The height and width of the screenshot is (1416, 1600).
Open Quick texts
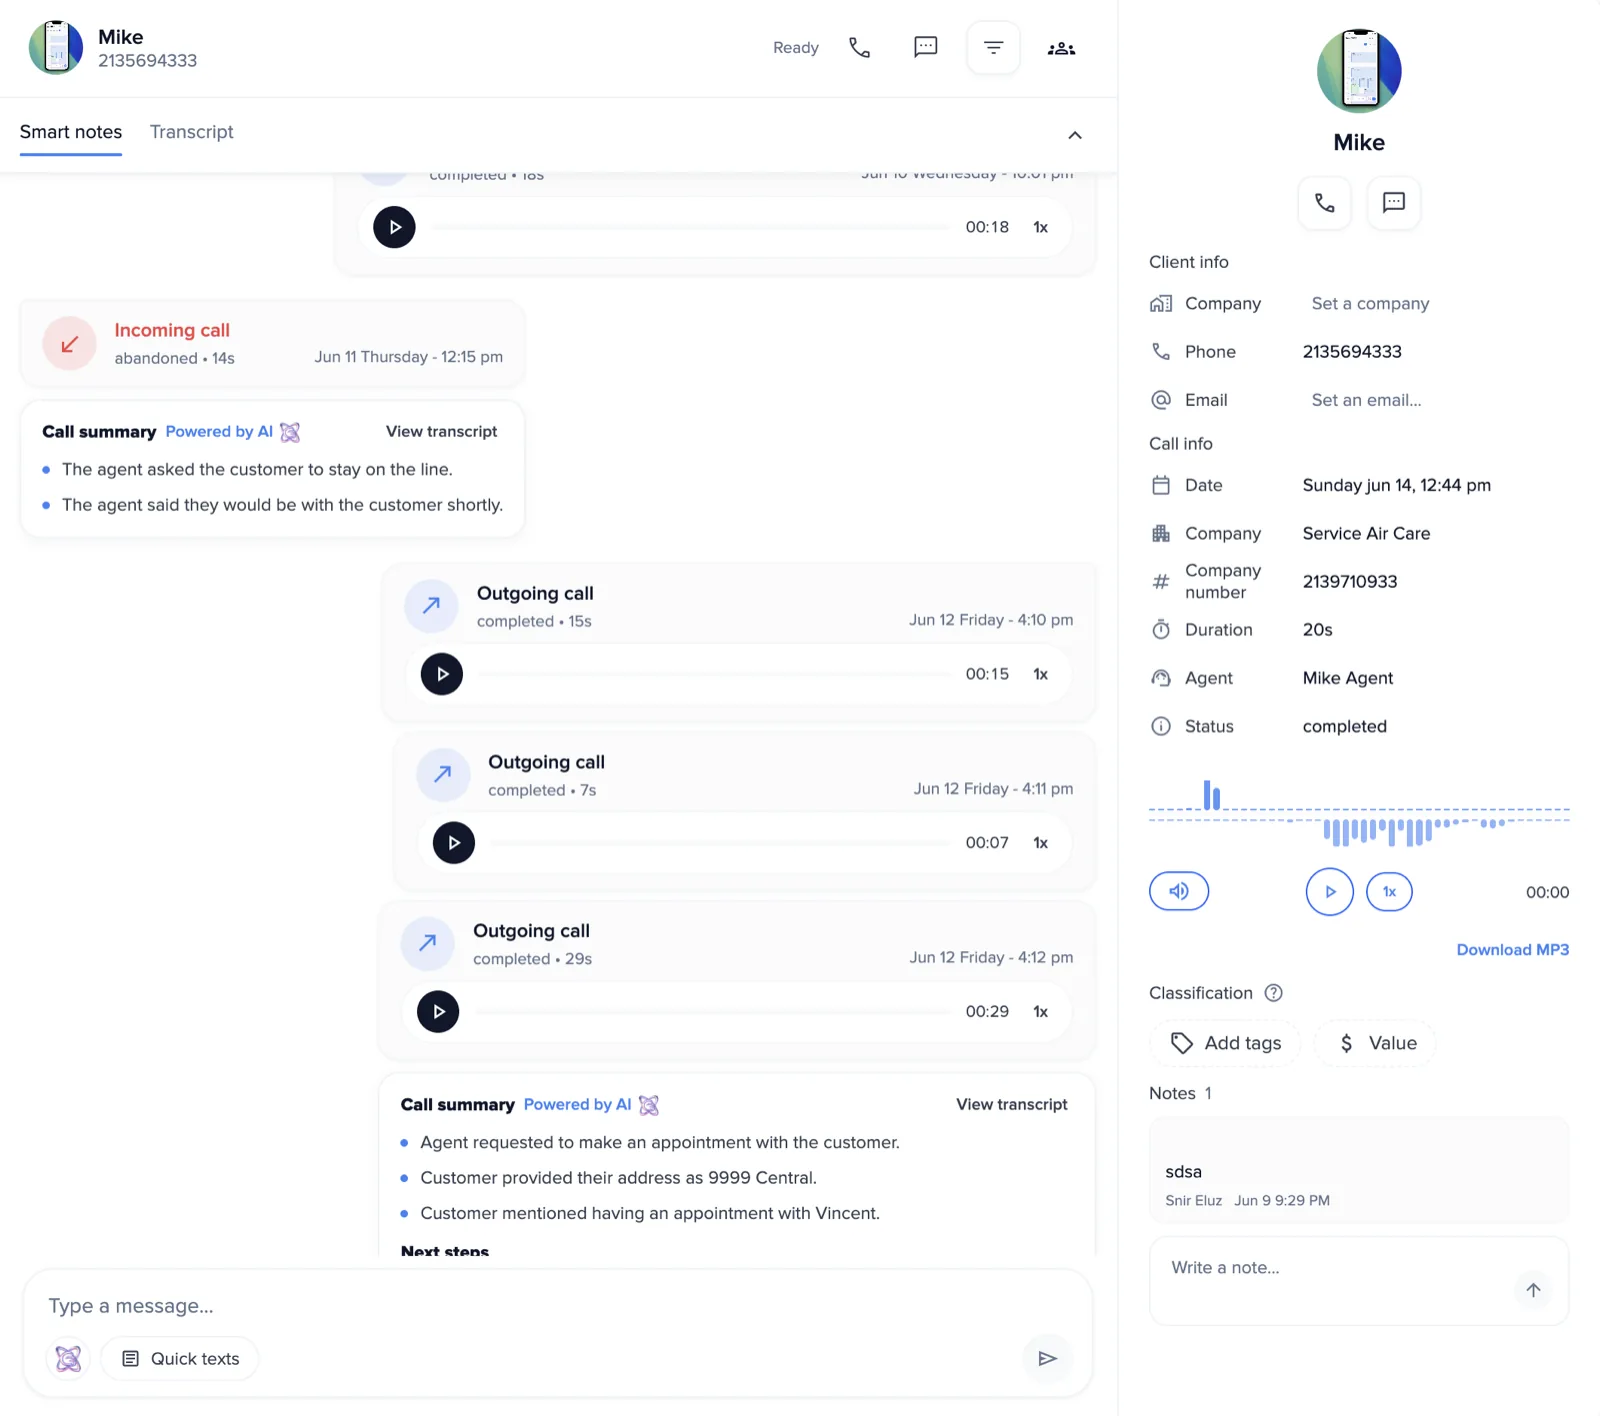point(180,1359)
